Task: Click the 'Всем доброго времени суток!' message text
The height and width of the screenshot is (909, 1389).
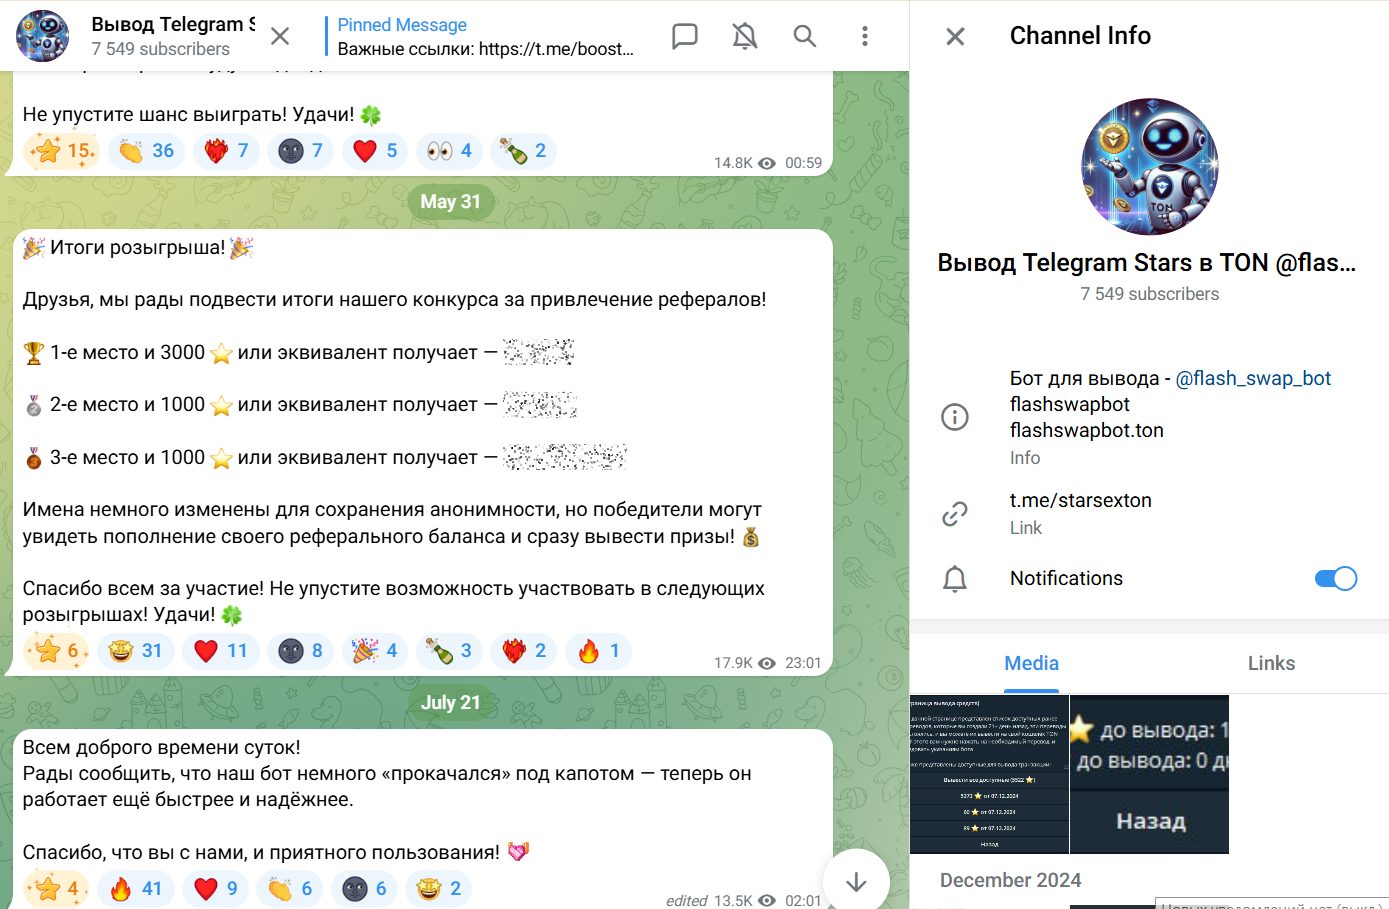Action: 162,747
